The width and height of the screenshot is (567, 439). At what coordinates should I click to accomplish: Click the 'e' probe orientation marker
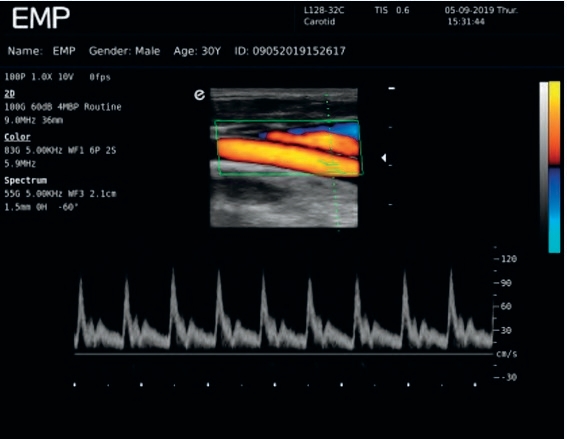pos(200,95)
